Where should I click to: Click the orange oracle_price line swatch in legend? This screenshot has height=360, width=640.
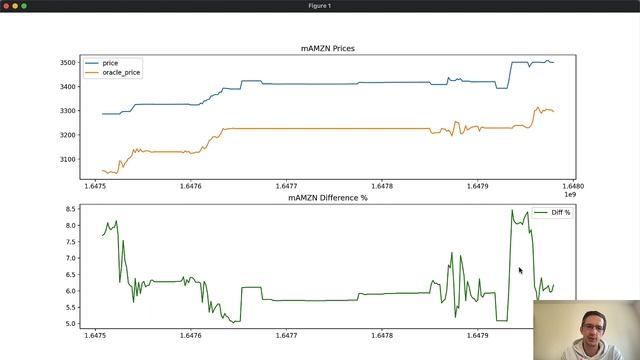(92, 72)
